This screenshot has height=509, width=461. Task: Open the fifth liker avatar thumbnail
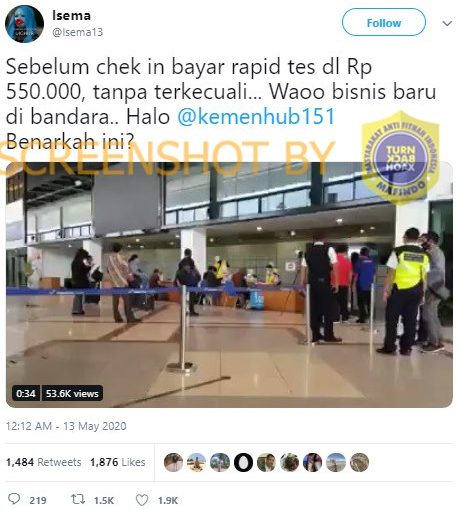266,462
